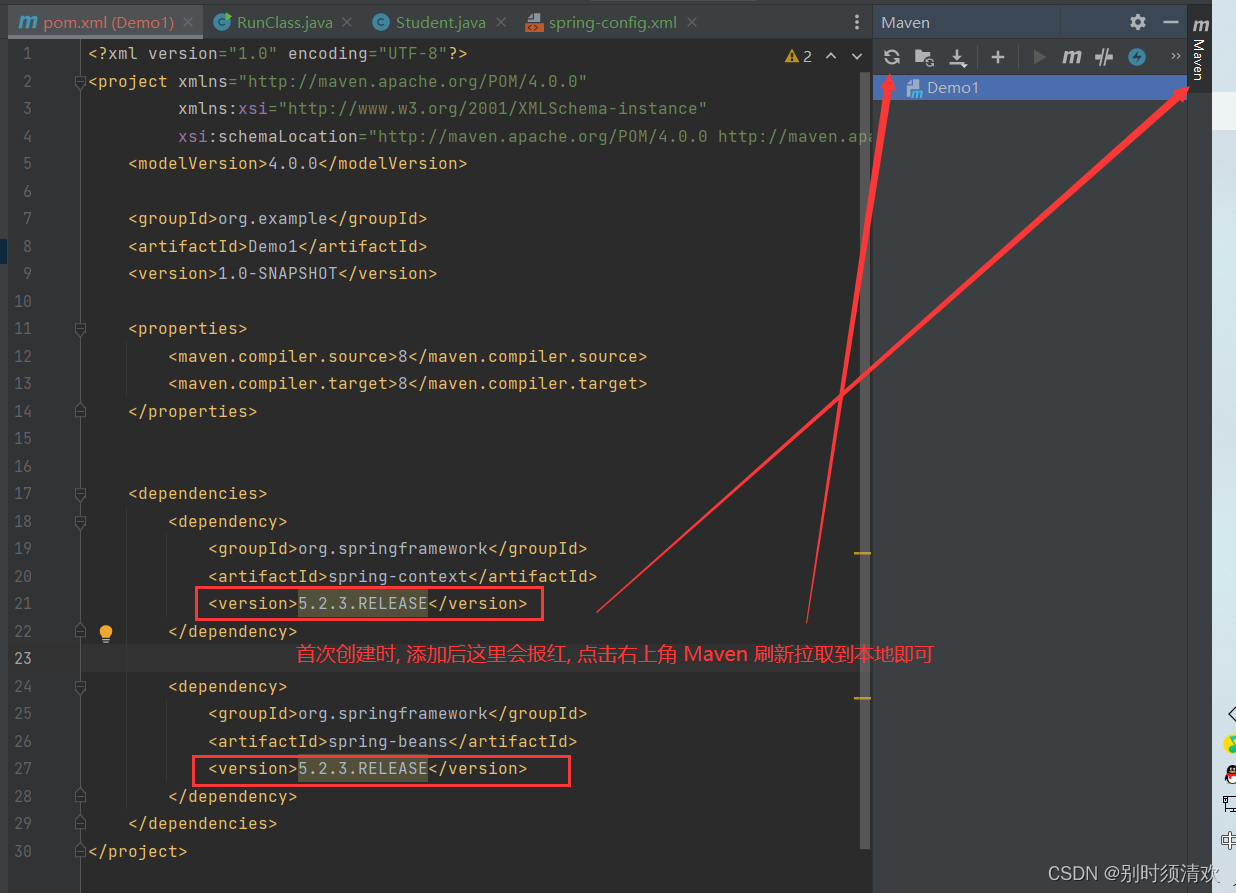Toggle offline mode icon in Maven toolbar
The image size is (1236, 893).
click(1104, 57)
